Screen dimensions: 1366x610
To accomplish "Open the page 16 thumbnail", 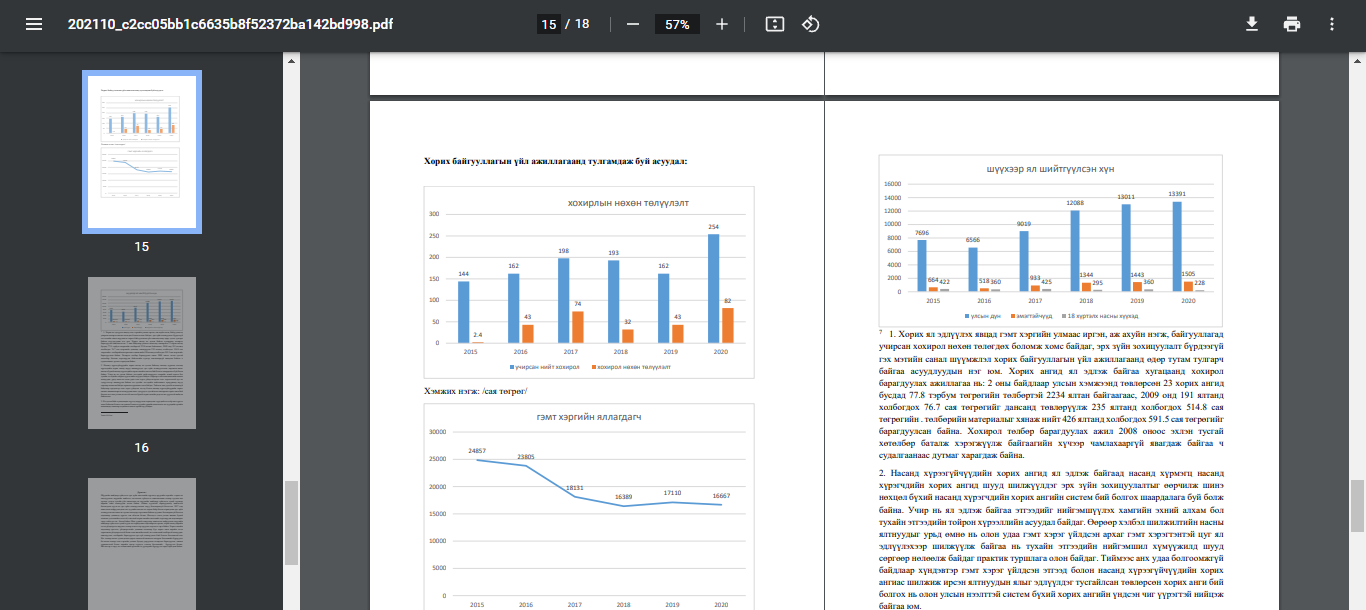I will (142, 353).
